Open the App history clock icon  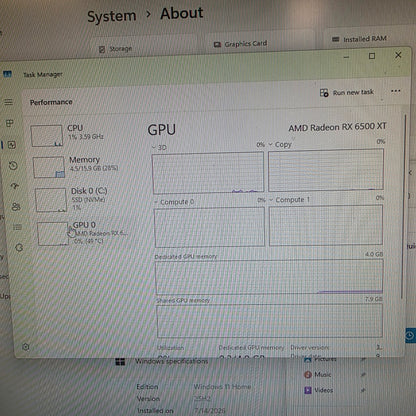pyautogui.click(x=13, y=165)
